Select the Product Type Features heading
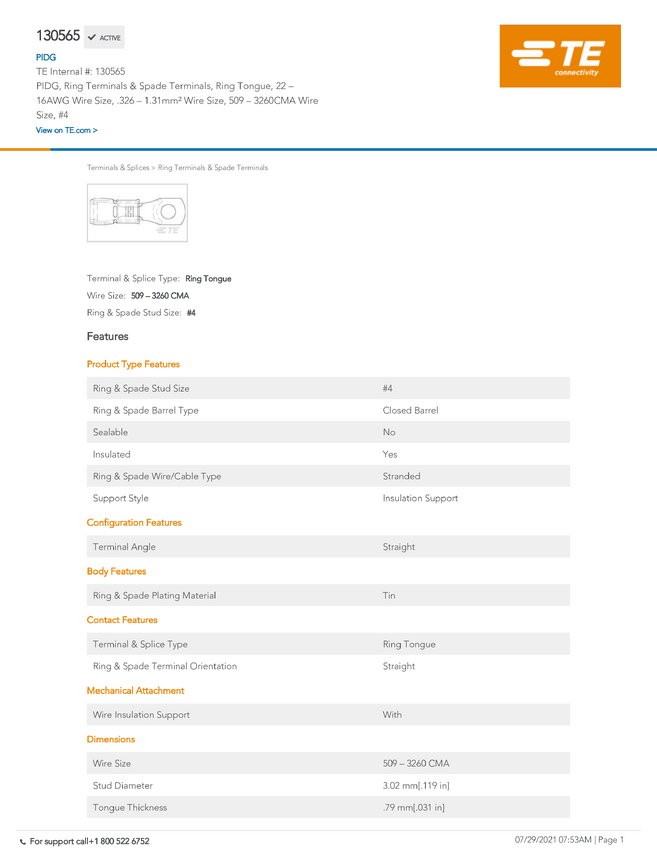Image resolution: width=657 pixels, height=850 pixels. 133,364
